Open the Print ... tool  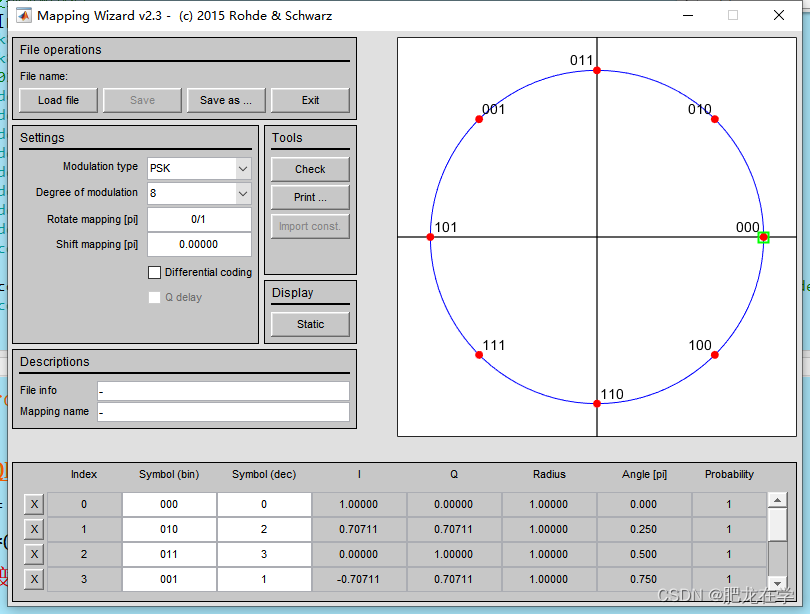(310, 197)
